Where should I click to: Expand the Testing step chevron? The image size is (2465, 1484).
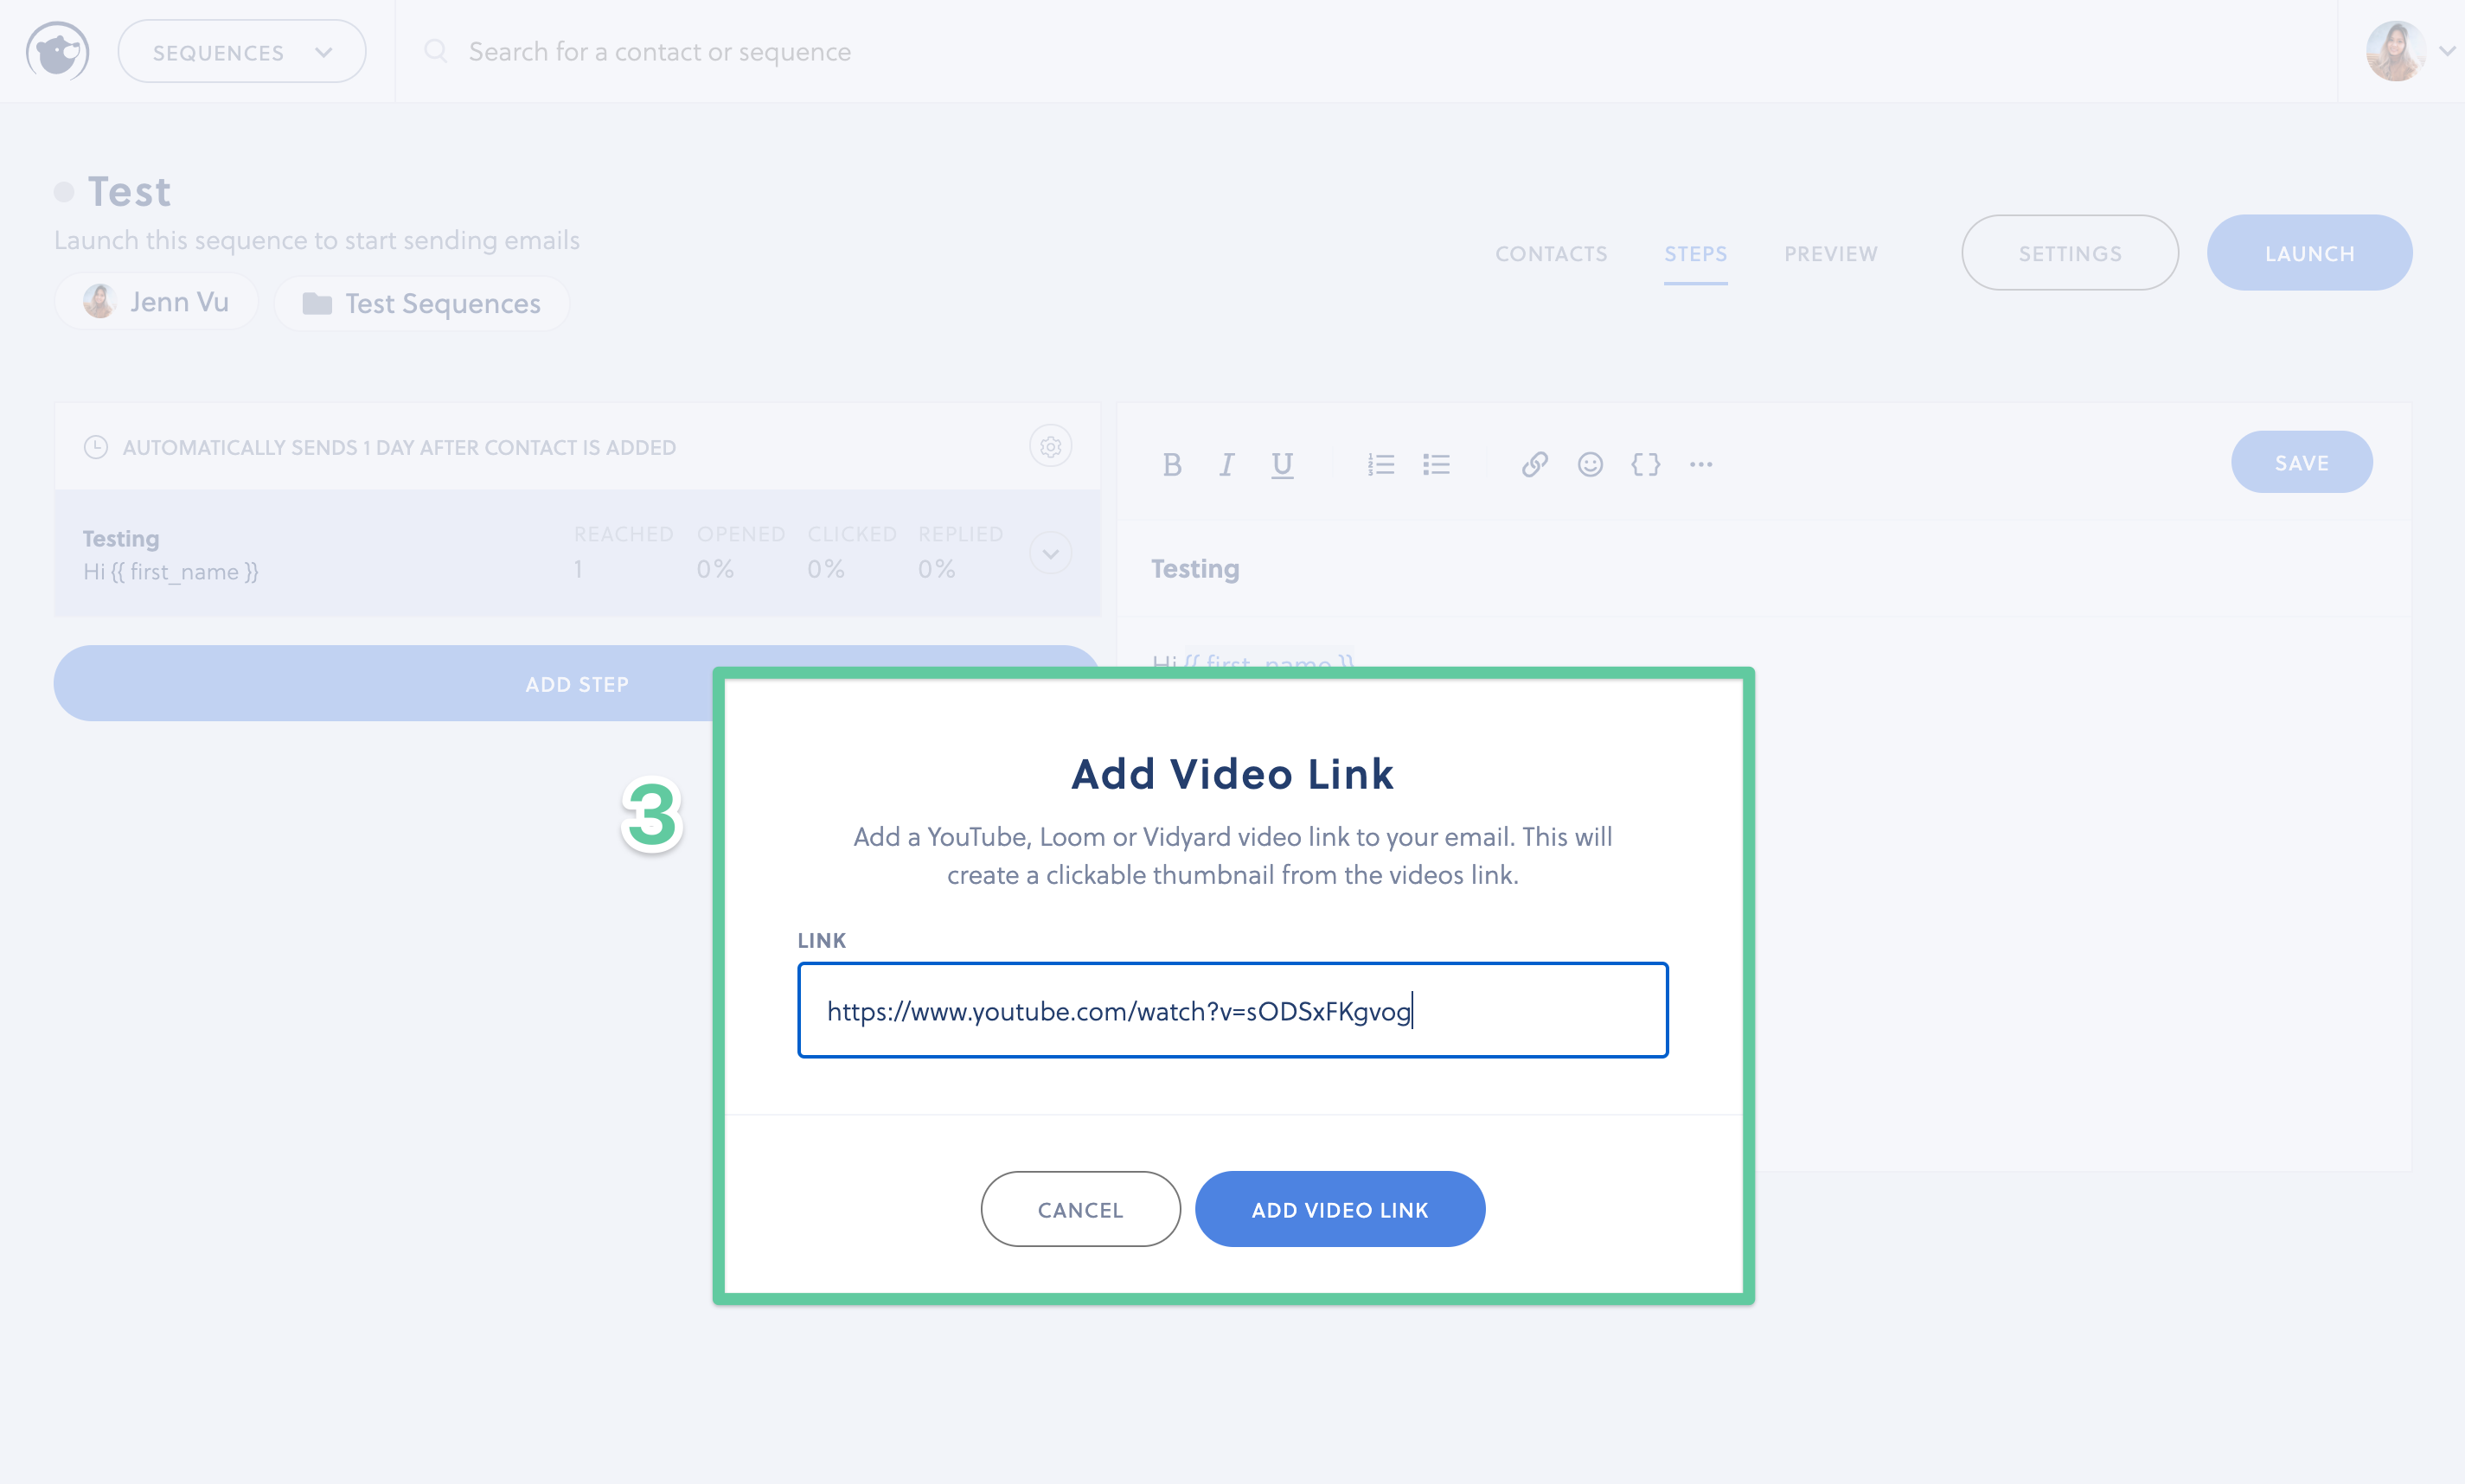click(x=1050, y=553)
